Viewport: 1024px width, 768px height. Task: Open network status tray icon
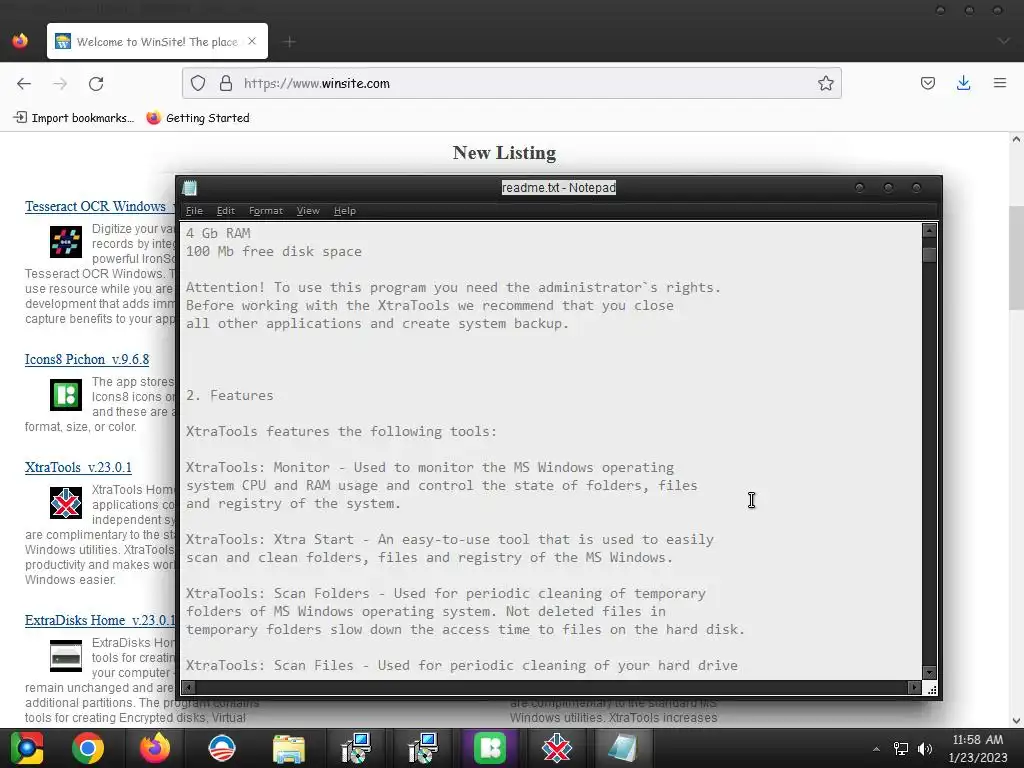click(x=901, y=749)
